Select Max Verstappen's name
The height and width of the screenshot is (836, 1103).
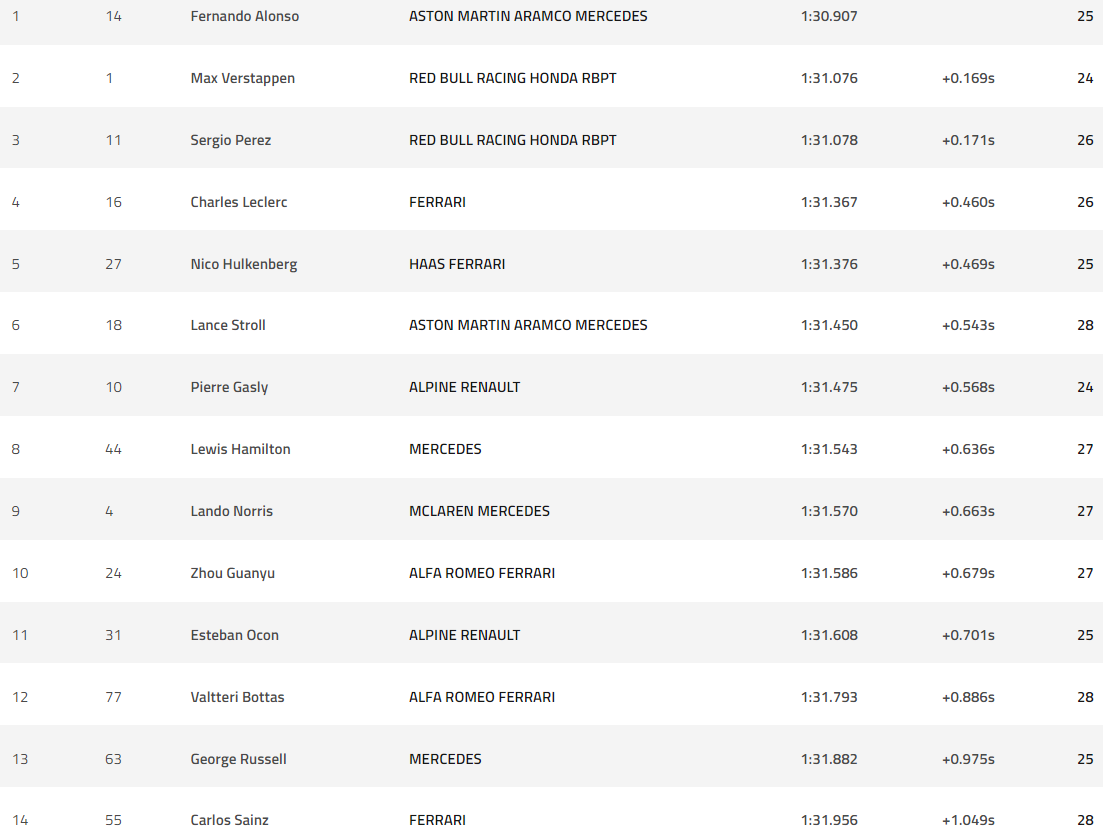pos(243,78)
